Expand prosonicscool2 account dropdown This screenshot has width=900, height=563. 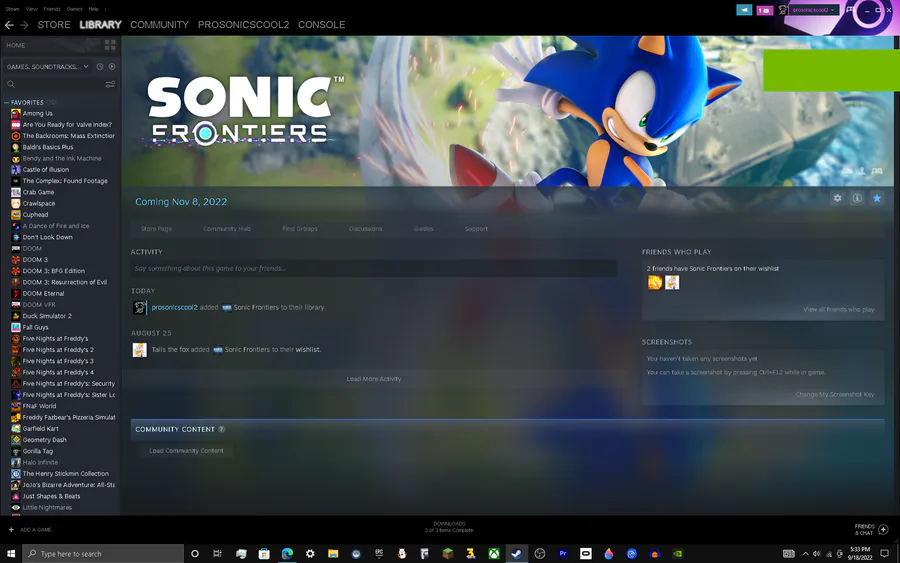tap(814, 10)
